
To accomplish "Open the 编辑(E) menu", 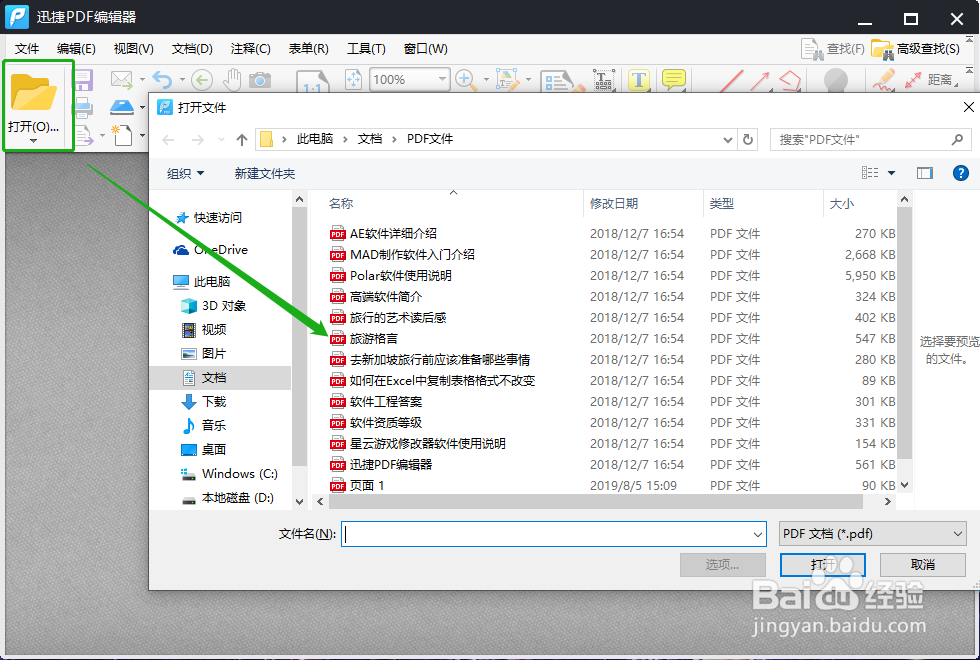I will click(x=76, y=49).
